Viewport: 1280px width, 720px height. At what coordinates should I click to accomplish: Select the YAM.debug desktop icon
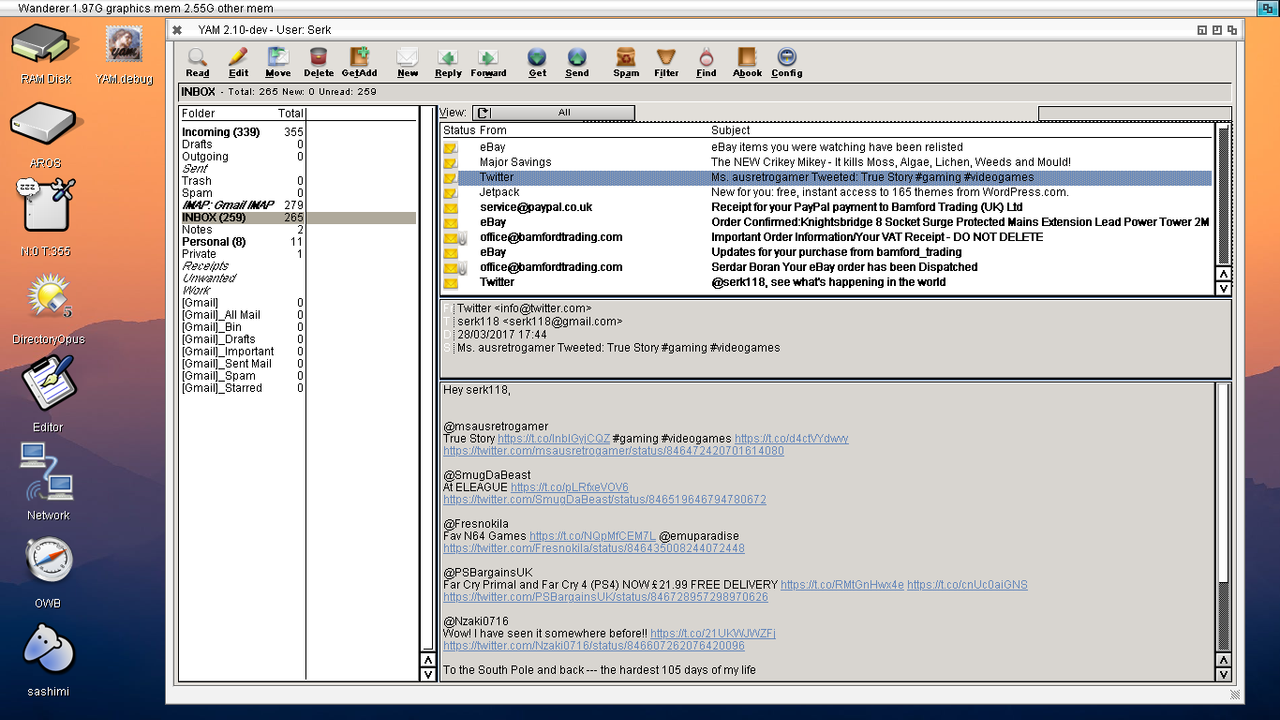[124, 53]
